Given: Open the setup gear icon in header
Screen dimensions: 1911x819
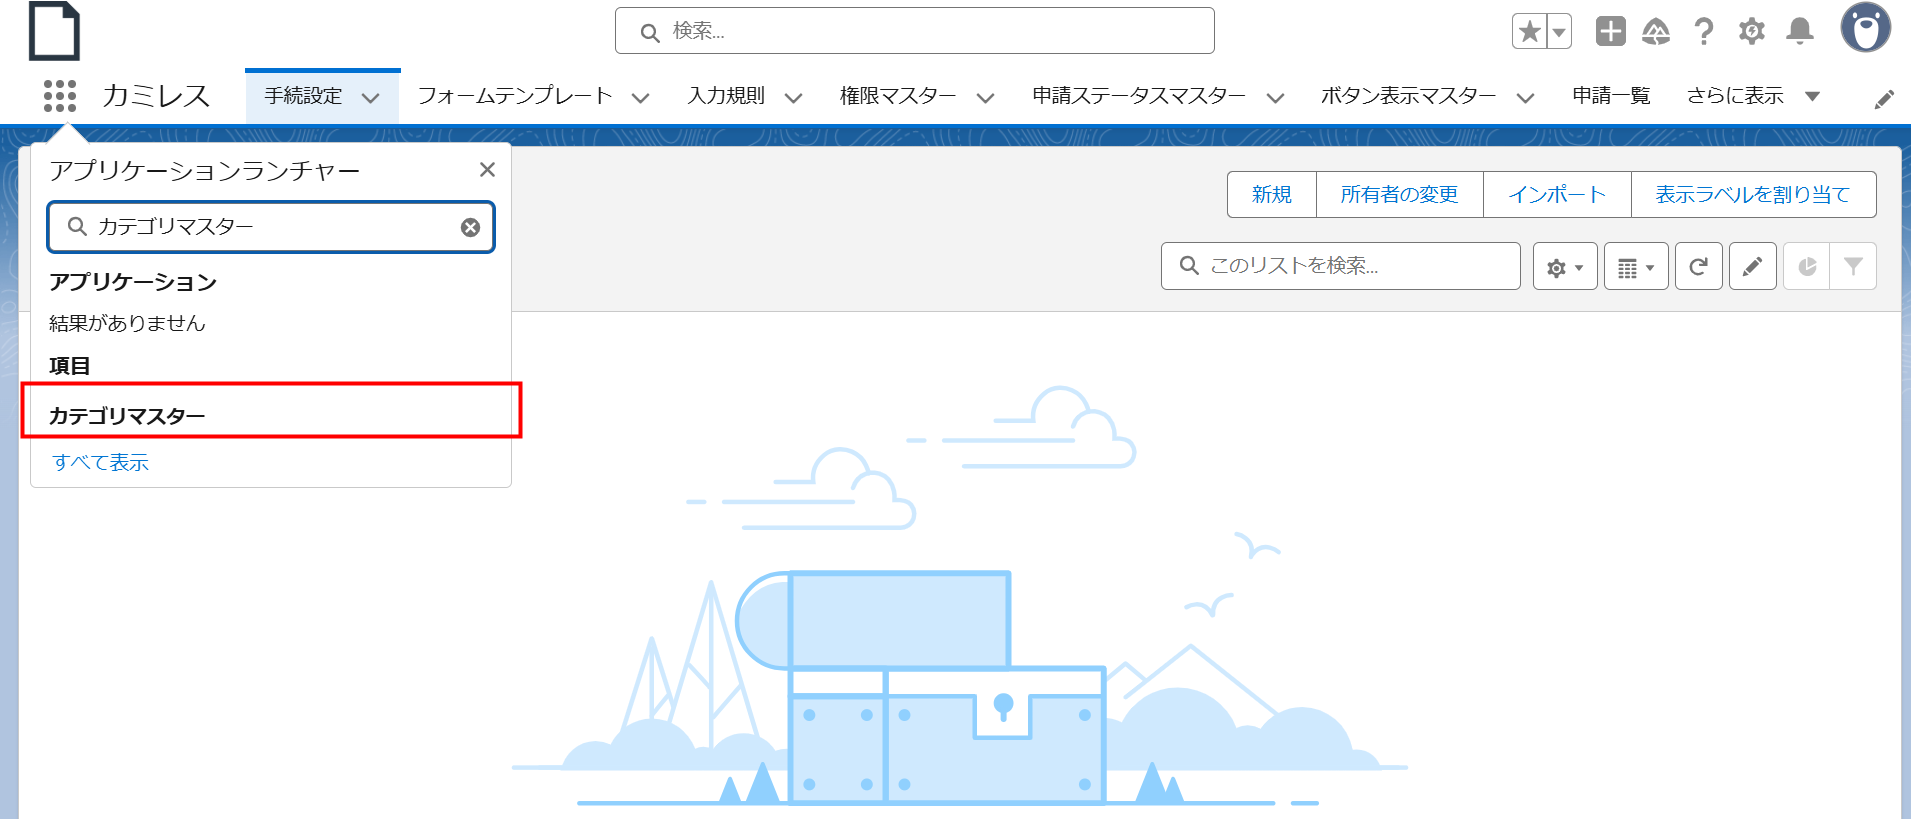Looking at the screenshot, I should [x=1752, y=32].
